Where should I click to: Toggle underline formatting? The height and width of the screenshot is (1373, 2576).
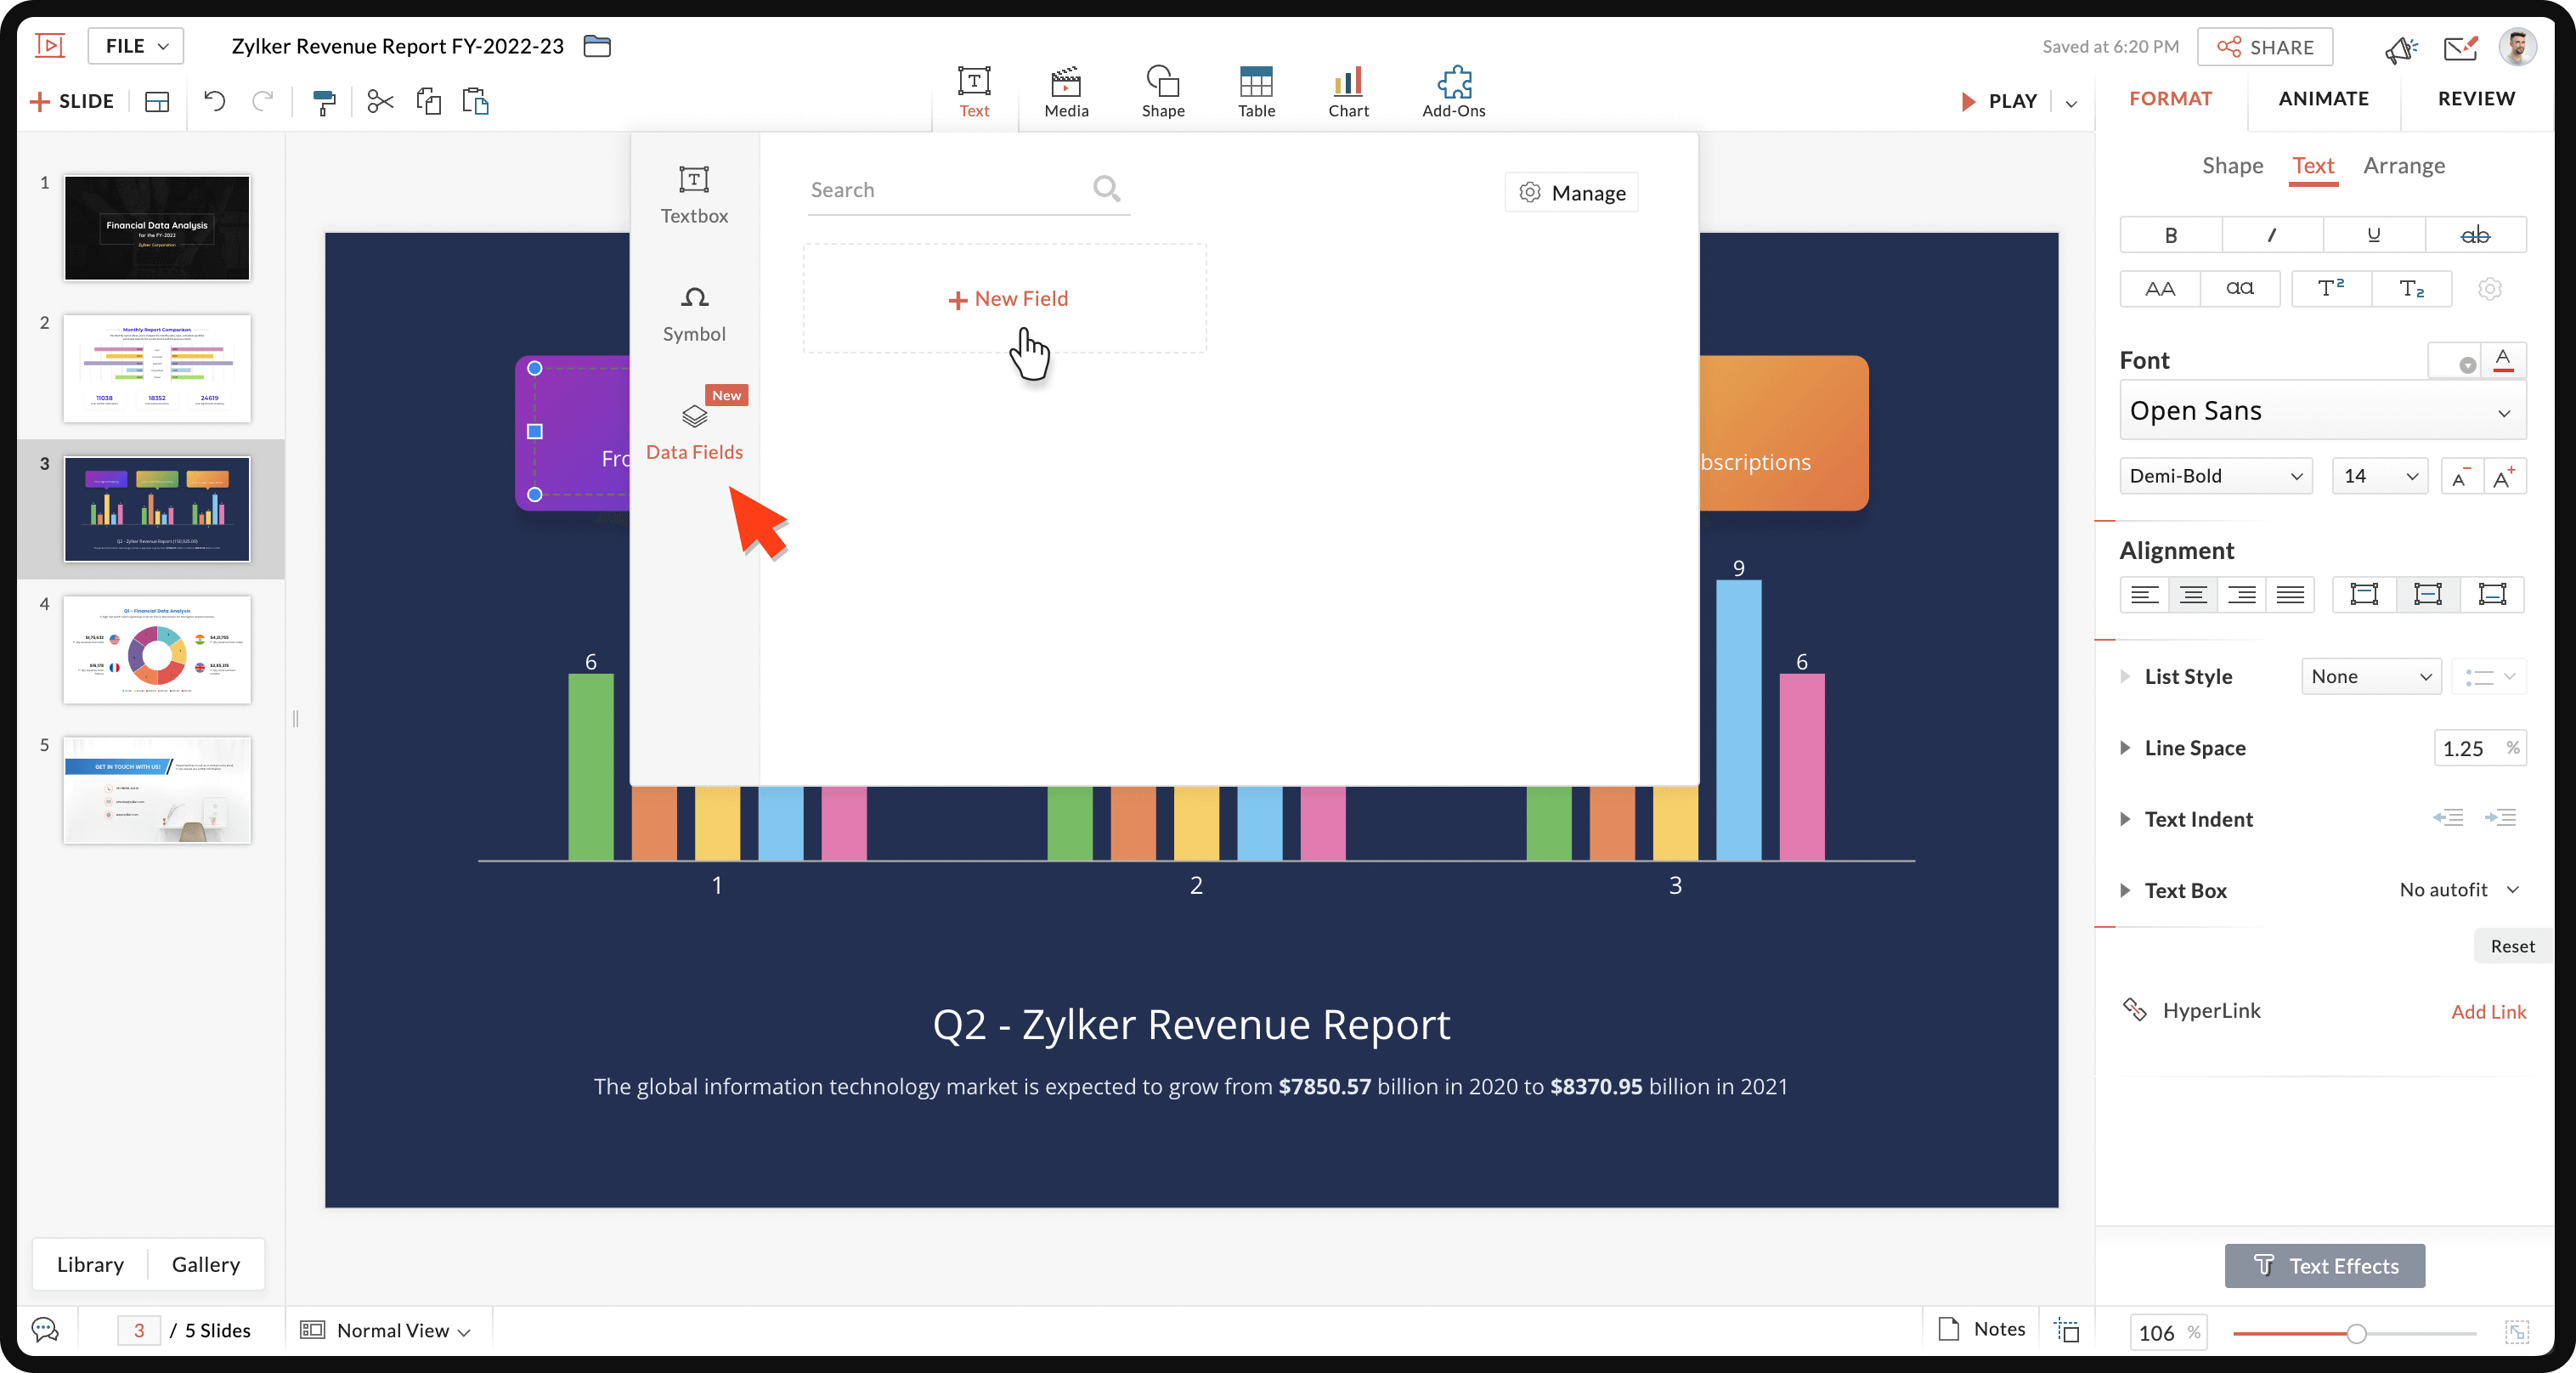coord(2373,235)
